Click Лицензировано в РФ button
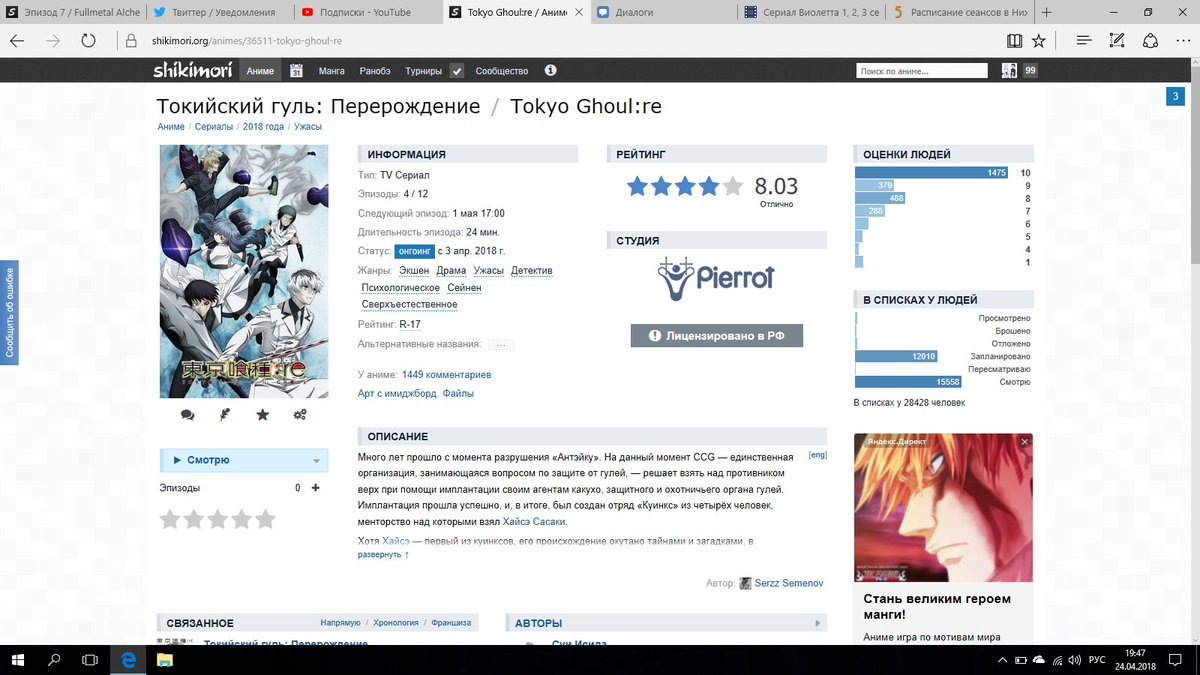This screenshot has height=675, width=1200. pyautogui.click(x=717, y=336)
